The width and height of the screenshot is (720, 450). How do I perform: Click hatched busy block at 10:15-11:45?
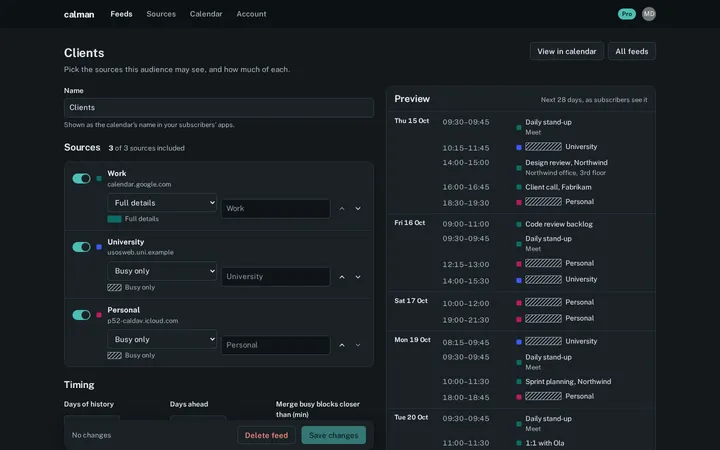[543, 147]
